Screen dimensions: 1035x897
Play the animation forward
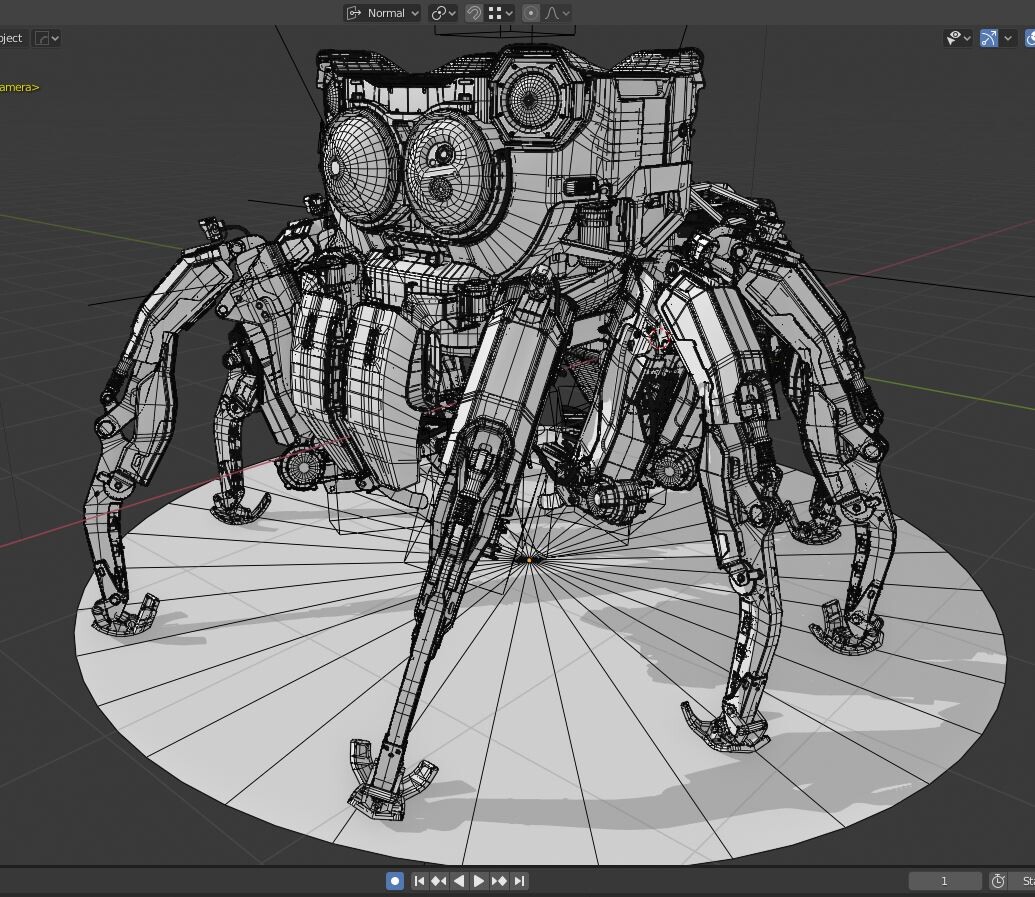[x=479, y=880]
